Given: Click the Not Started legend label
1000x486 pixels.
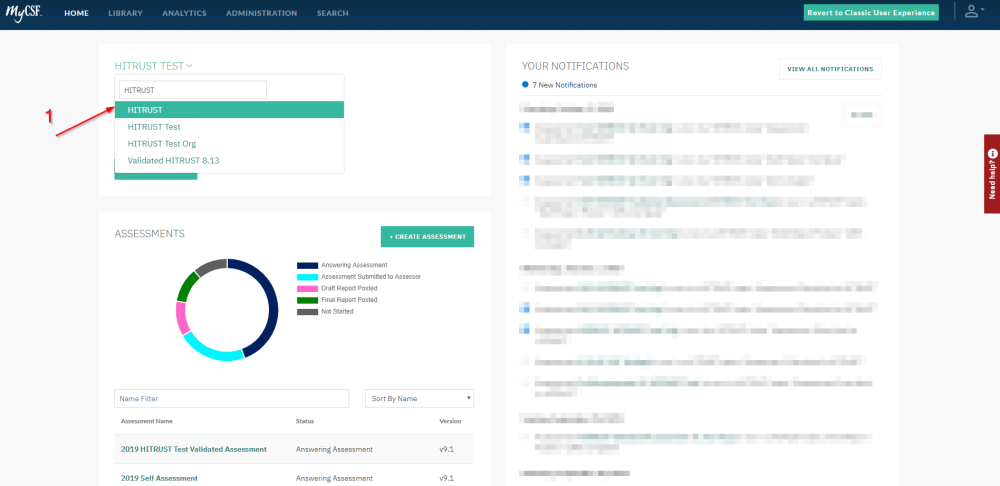Looking at the screenshot, I should [337, 311].
